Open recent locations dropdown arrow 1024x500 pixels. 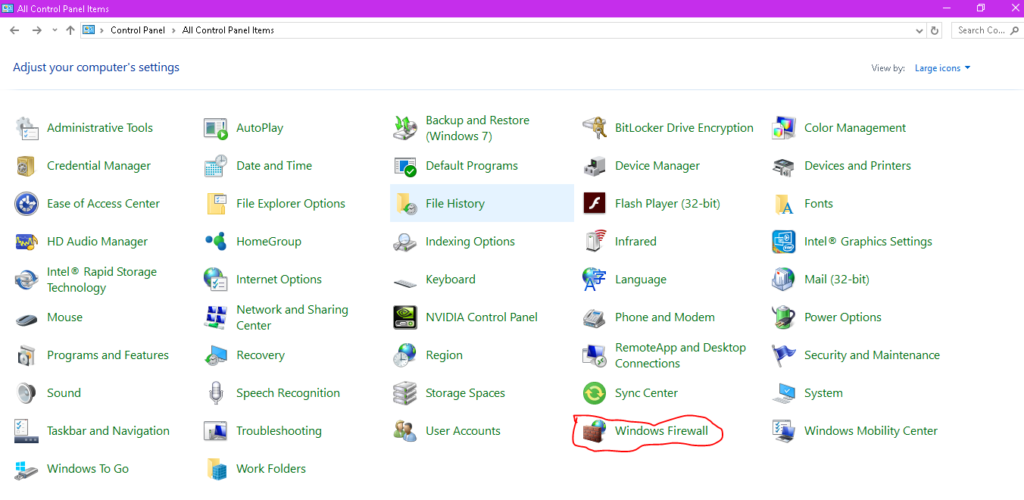[54, 31]
